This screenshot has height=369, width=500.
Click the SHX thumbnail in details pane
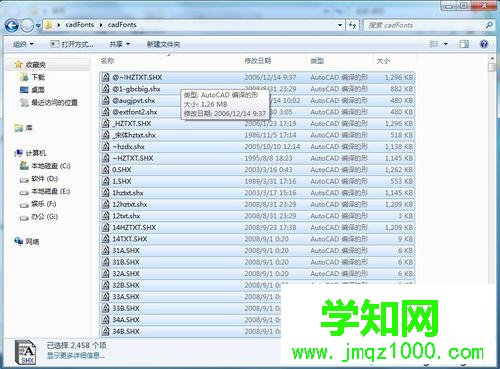(x=26, y=352)
